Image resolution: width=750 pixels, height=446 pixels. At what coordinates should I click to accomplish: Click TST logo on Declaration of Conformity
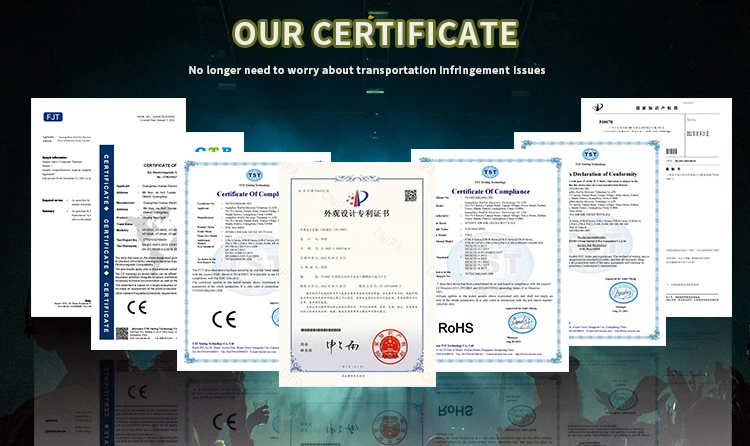(x=590, y=154)
